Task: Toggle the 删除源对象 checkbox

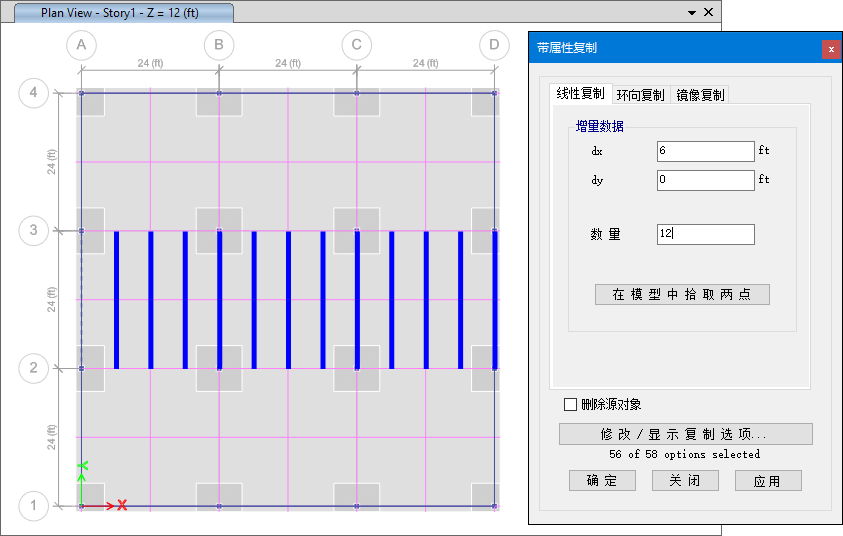Action: click(571, 405)
